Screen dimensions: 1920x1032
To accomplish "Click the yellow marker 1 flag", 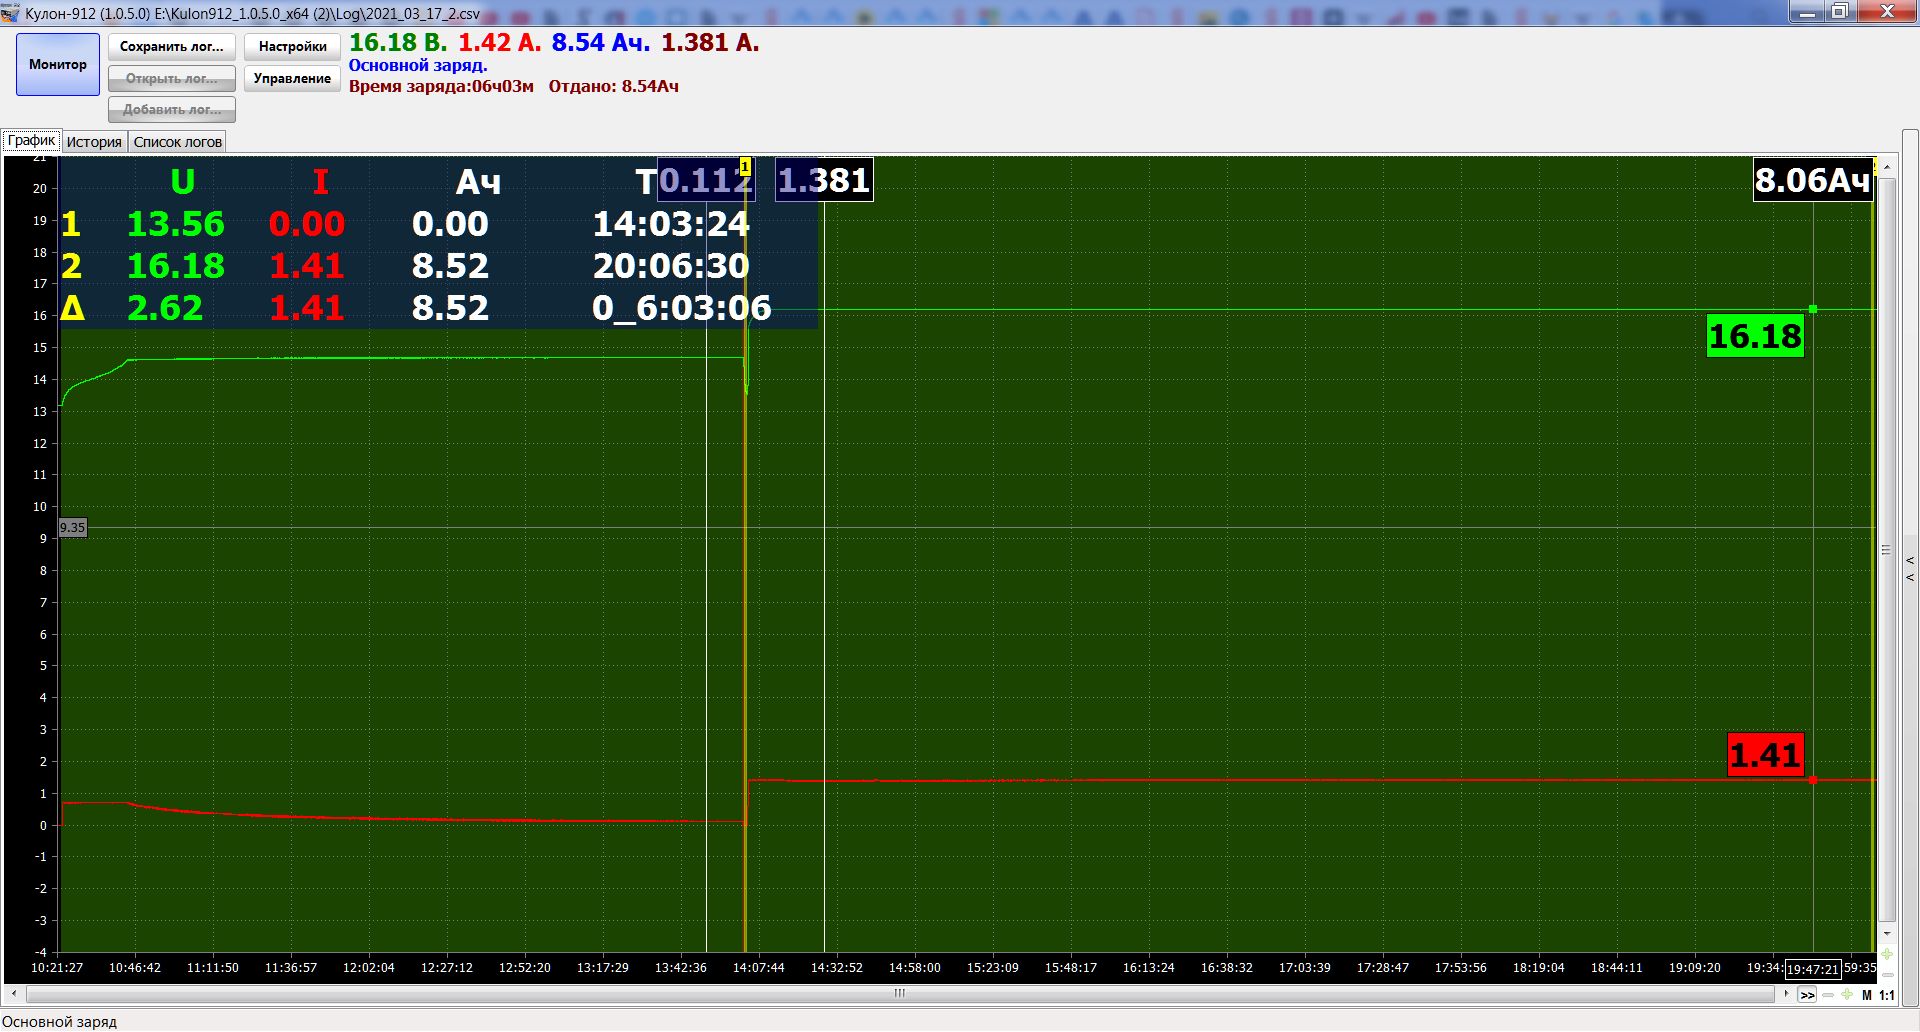I will pyautogui.click(x=745, y=167).
